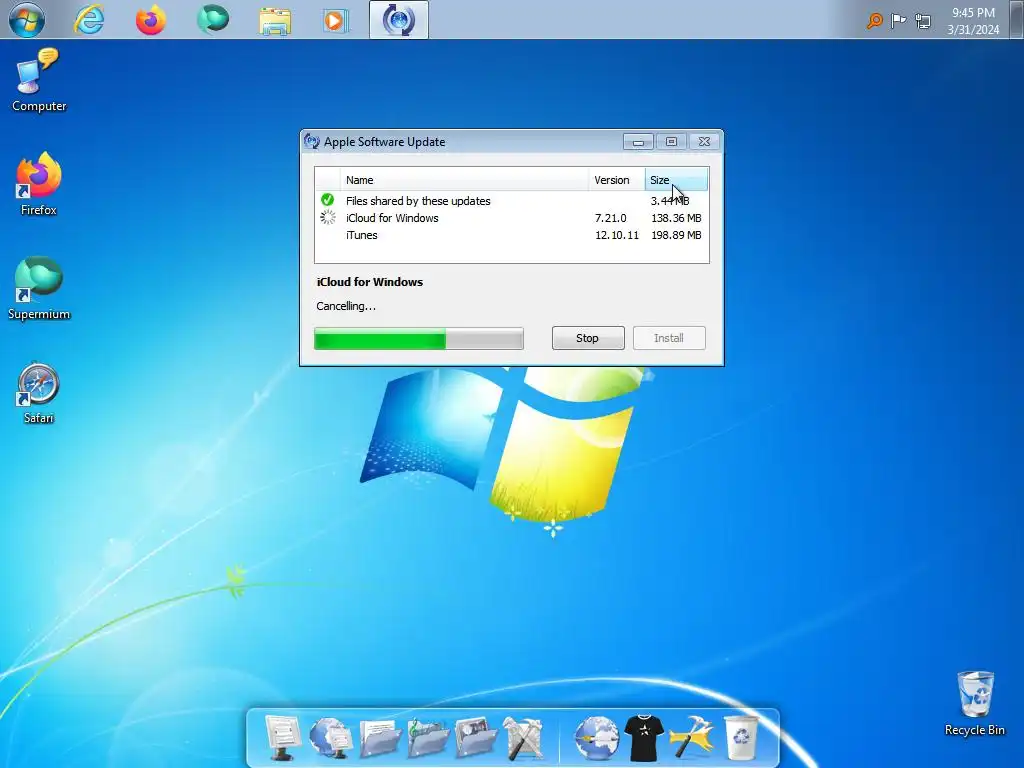Click the Stop button
This screenshot has height=768, width=1024.
tap(588, 338)
